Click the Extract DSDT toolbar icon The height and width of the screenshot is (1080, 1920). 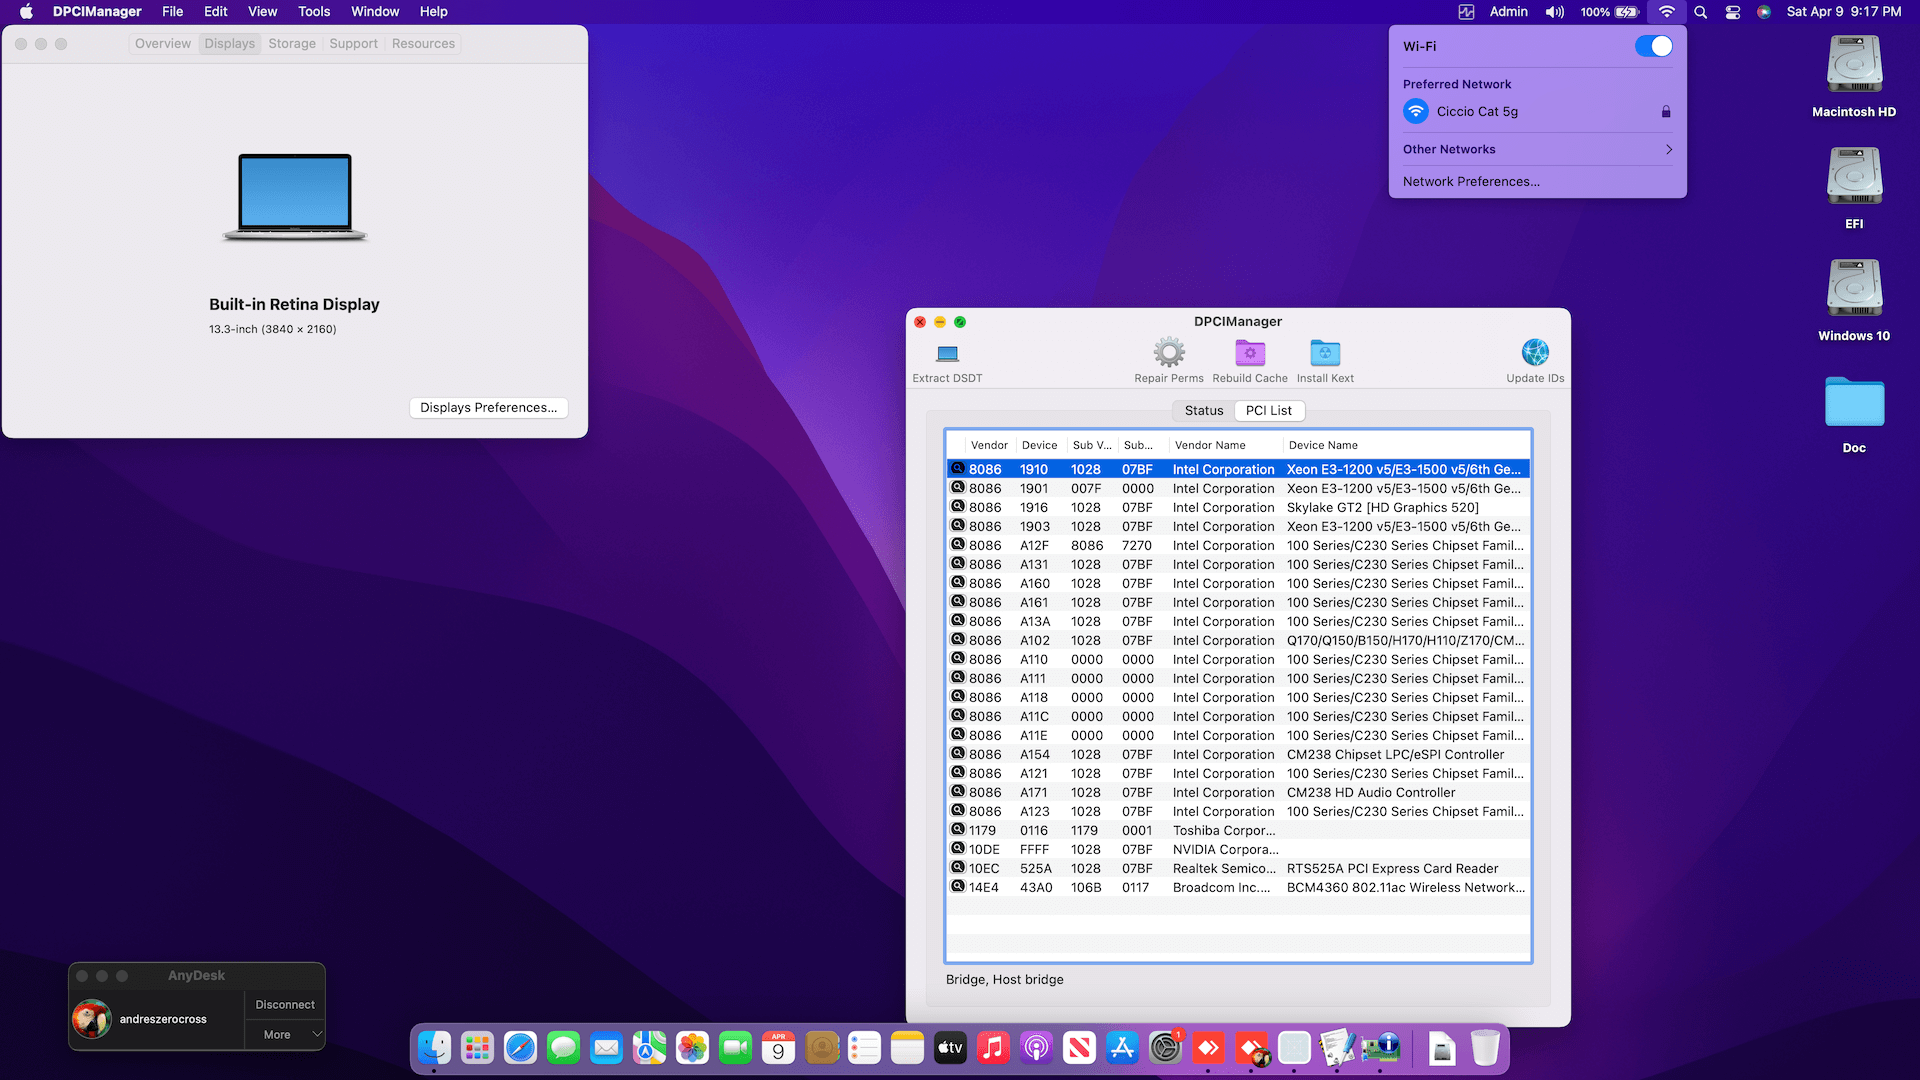[947, 354]
